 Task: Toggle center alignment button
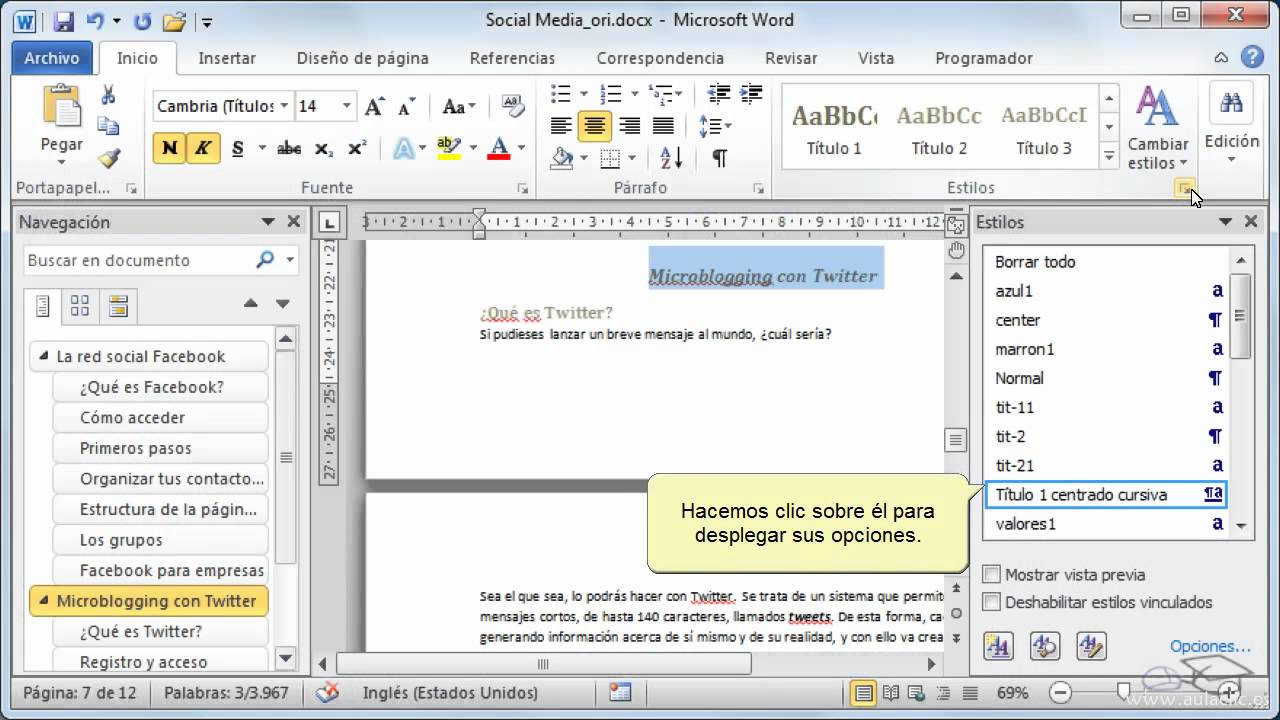tap(595, 126)
